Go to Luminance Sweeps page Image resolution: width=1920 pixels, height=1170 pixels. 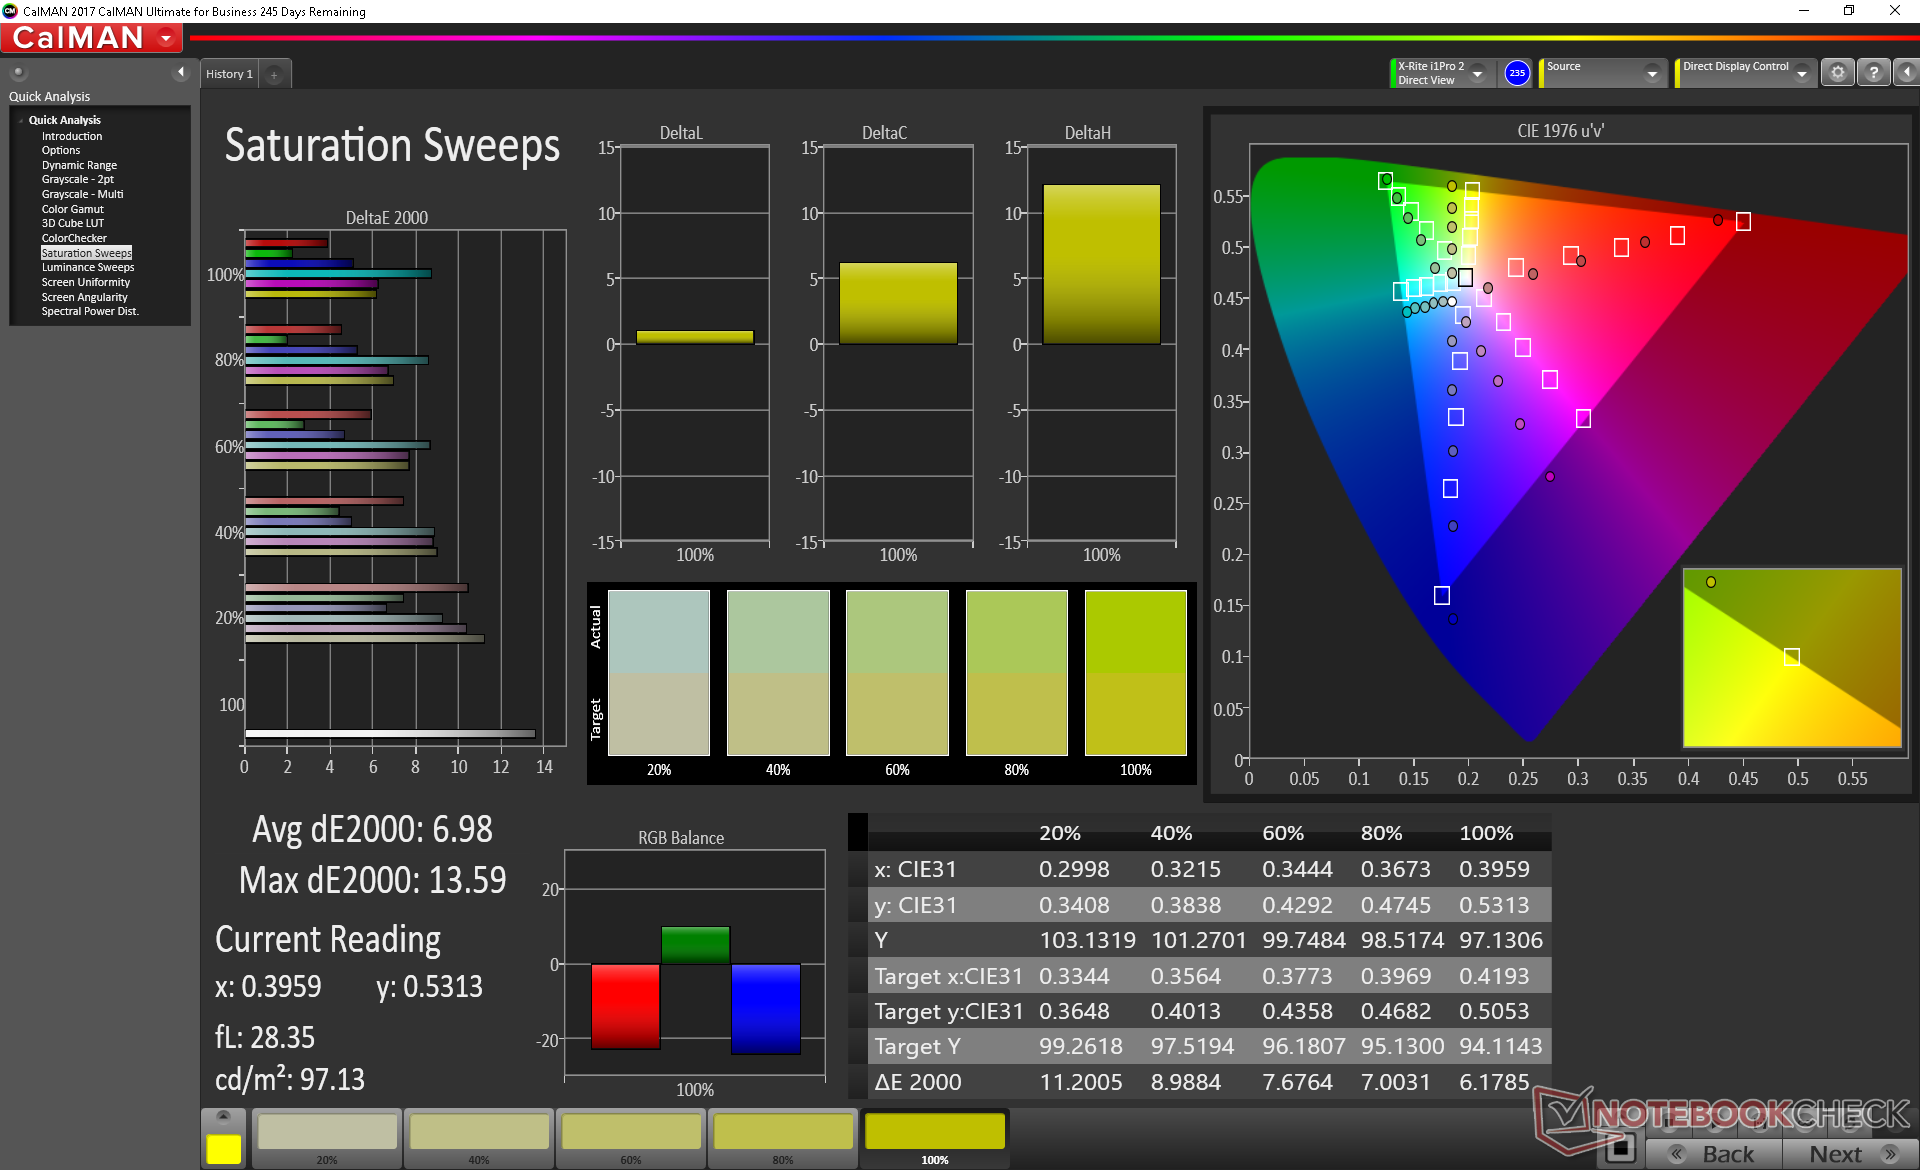click(x=88, y=267)
